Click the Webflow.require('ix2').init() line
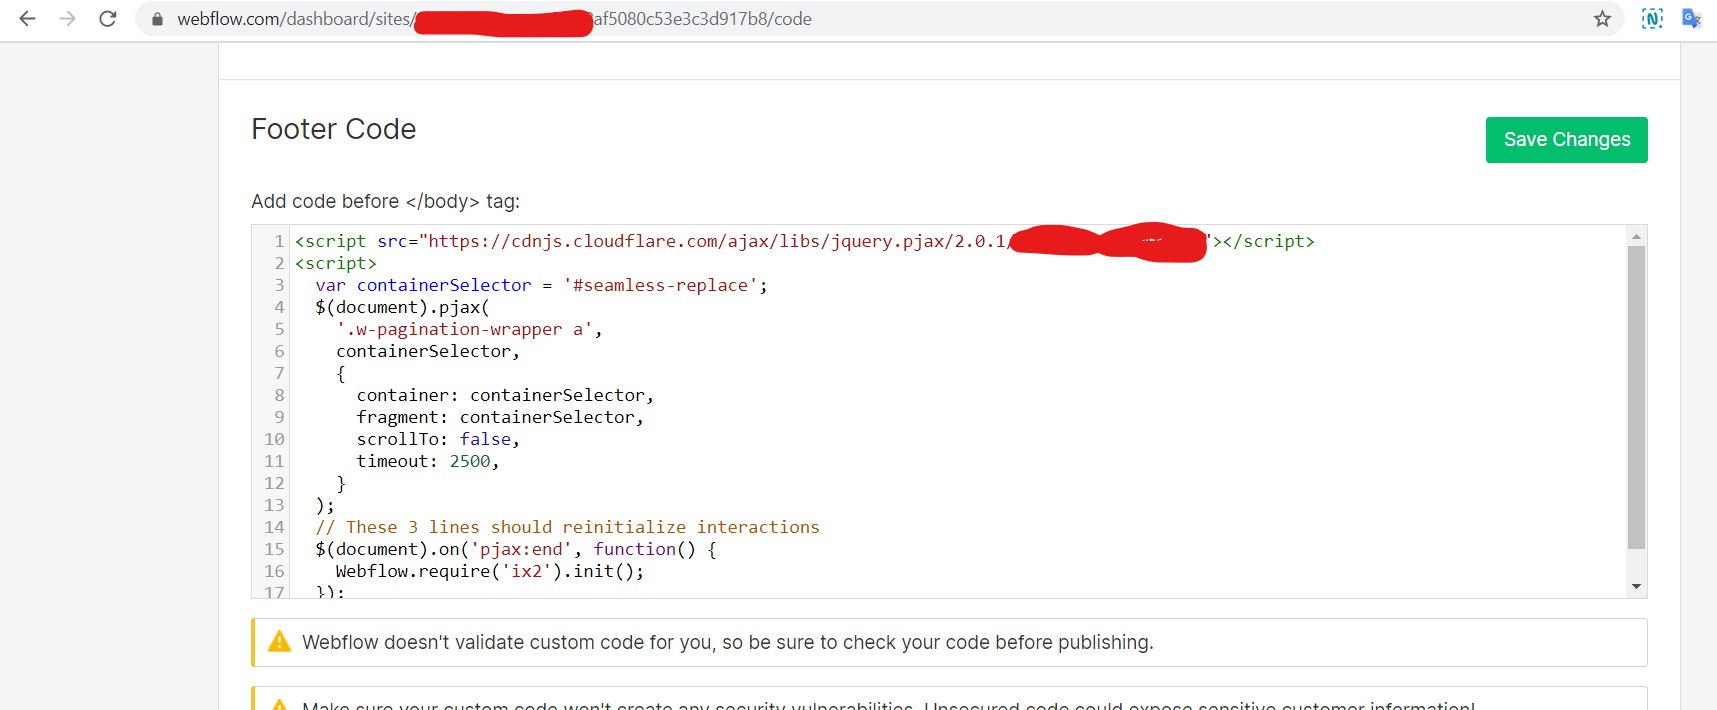 [490, 571]
